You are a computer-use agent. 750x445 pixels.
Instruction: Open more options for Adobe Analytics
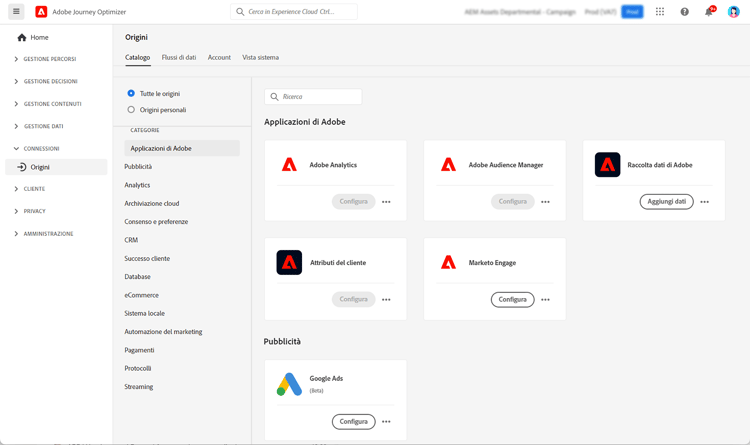click(x=386, y=202)
